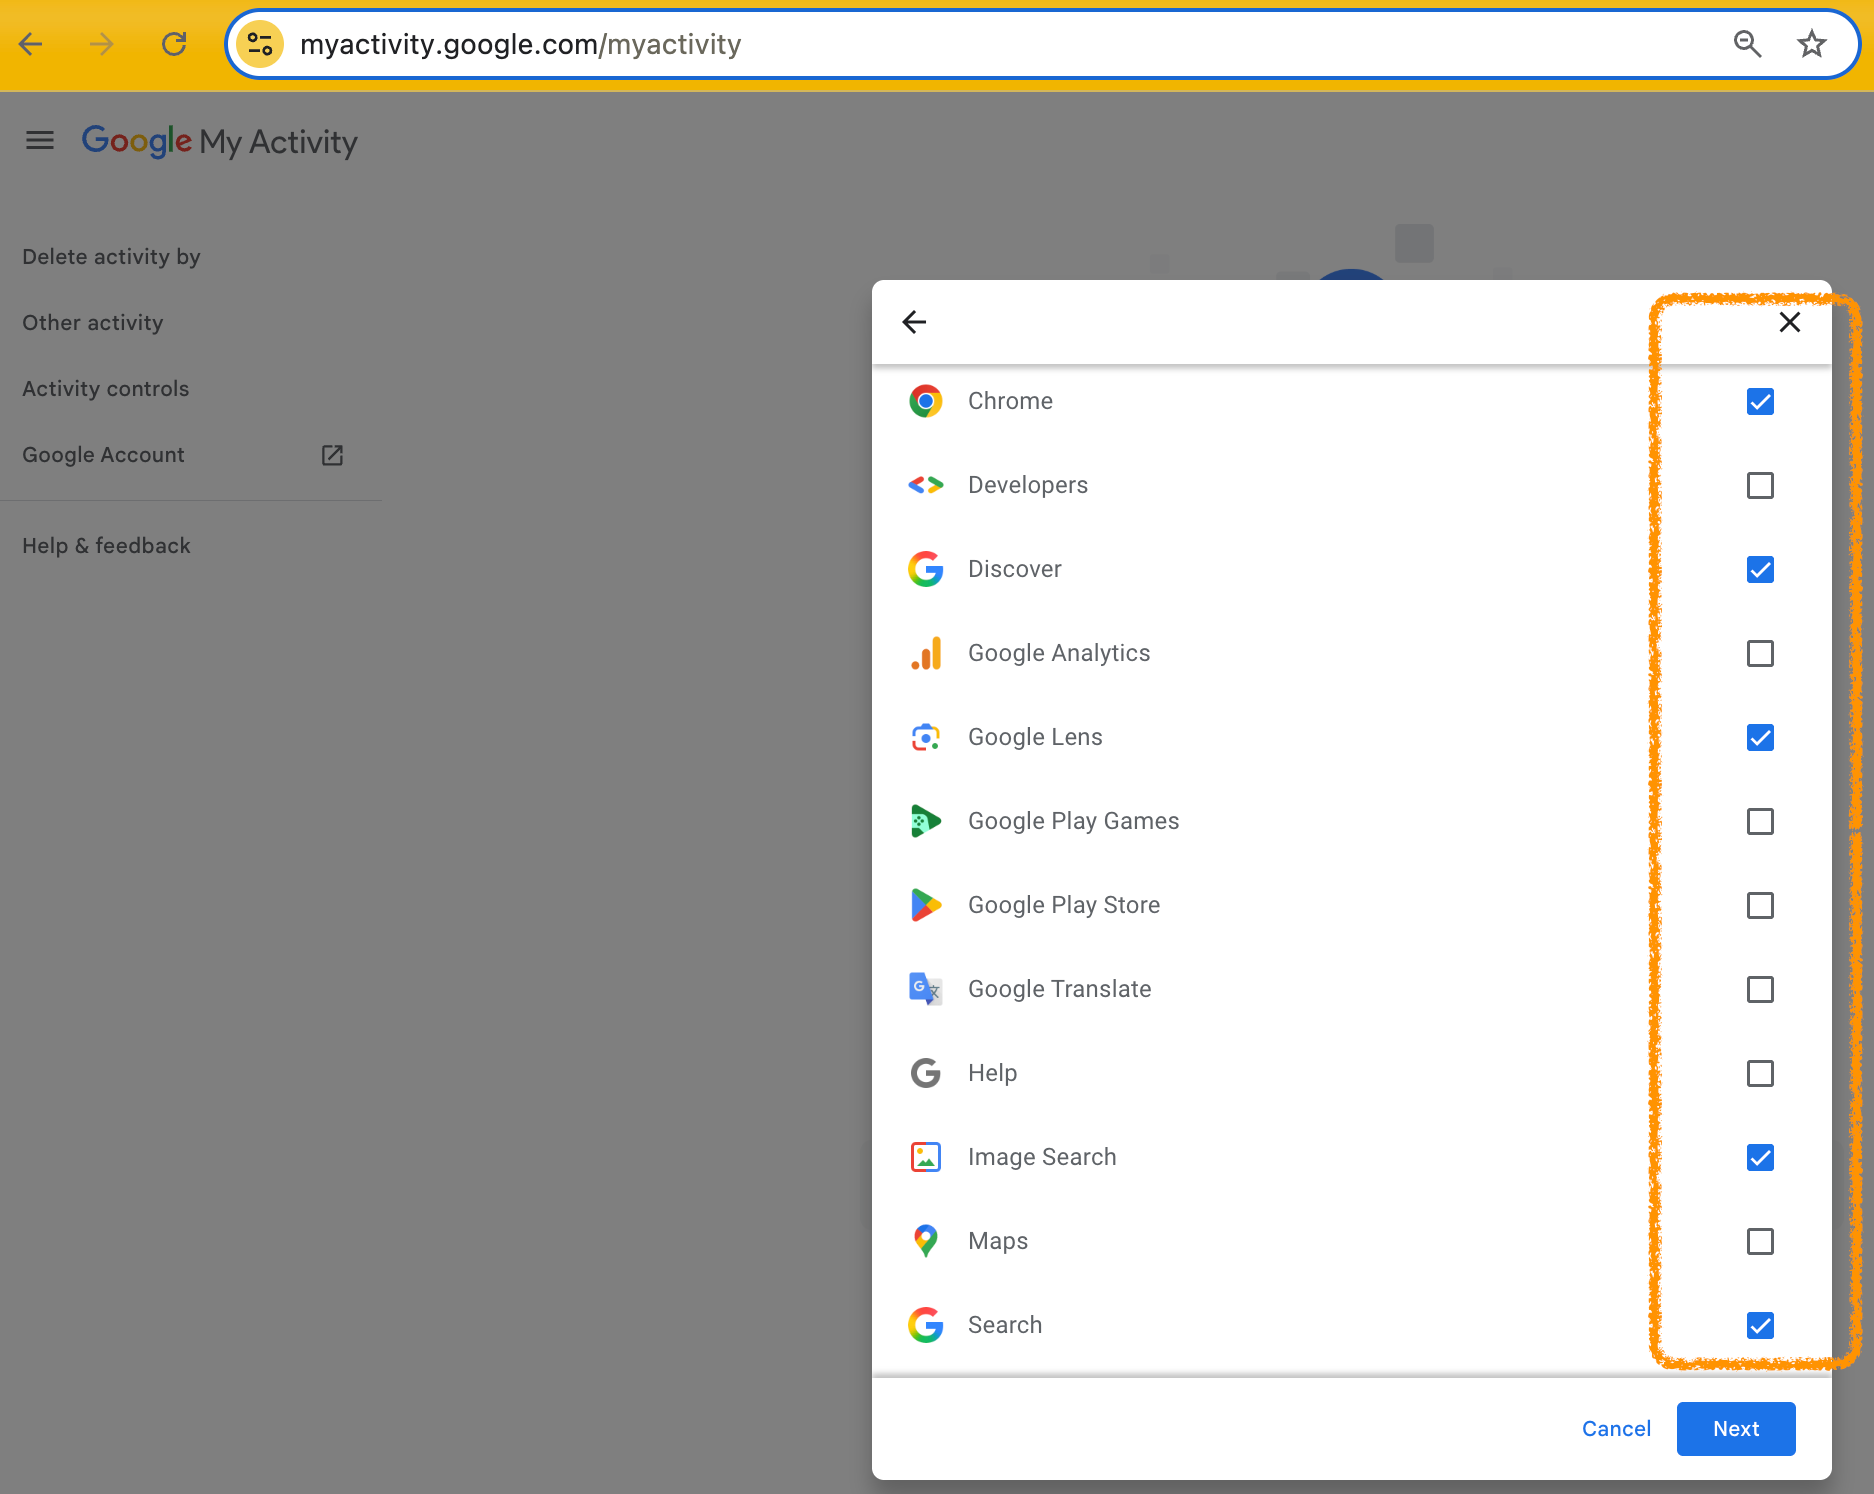Open Activity controls in sidebar

point(105,389)
